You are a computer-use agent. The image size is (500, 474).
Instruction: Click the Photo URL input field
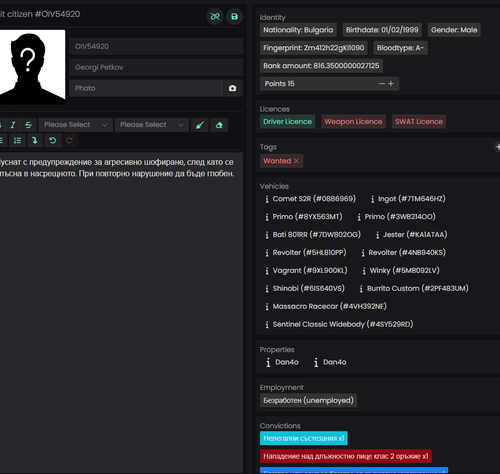tap(146, 88)
